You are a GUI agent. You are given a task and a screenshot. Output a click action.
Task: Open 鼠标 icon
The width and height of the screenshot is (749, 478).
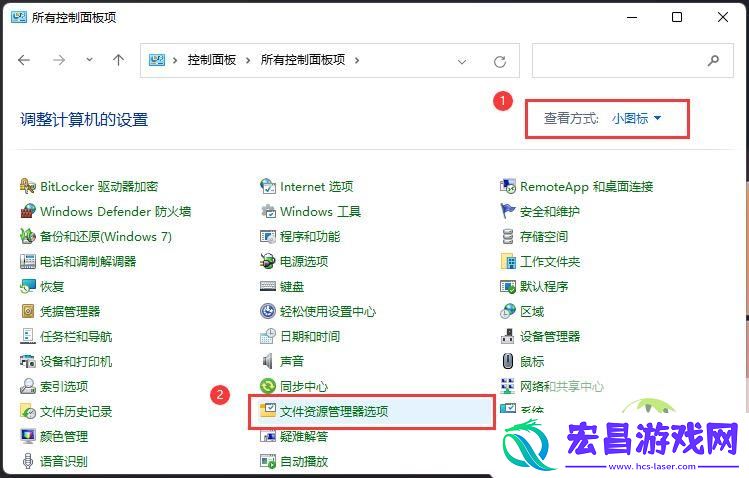(508, 361)
